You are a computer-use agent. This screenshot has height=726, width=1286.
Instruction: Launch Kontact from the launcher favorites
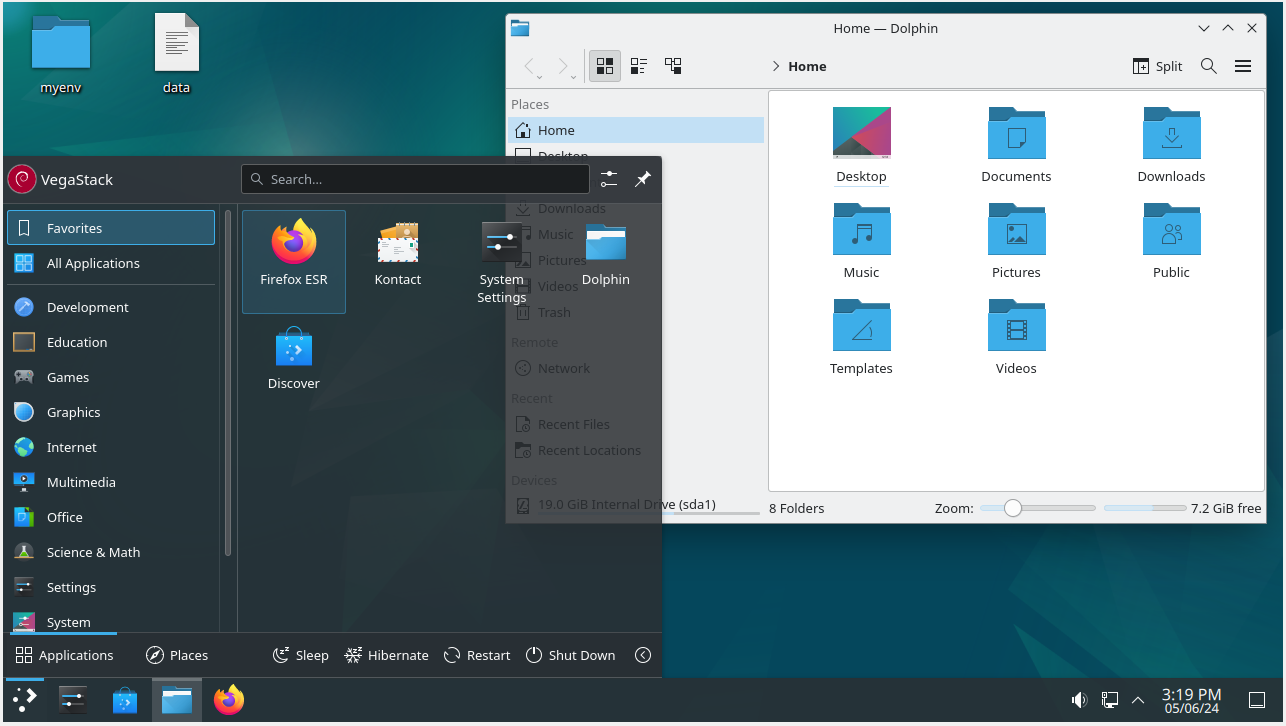click(397, 250)
